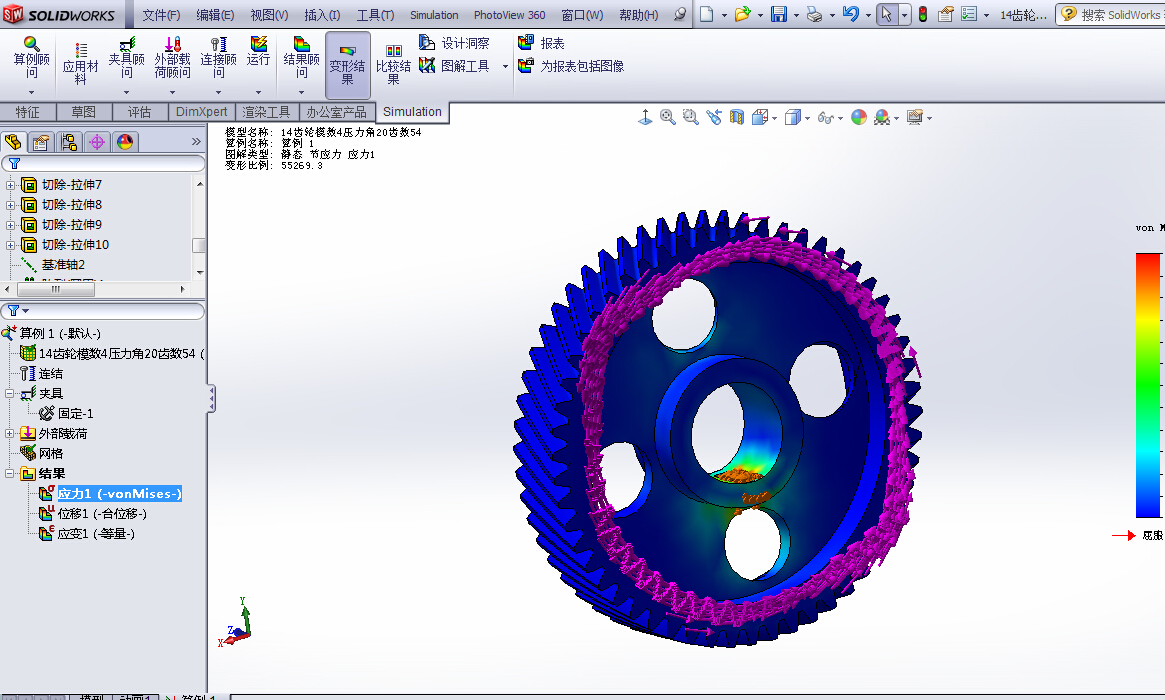This screenshot has height=700, width=1165.
Task: Expand the 夹具顾问 dropdown arrow
Action: [126, 92]
